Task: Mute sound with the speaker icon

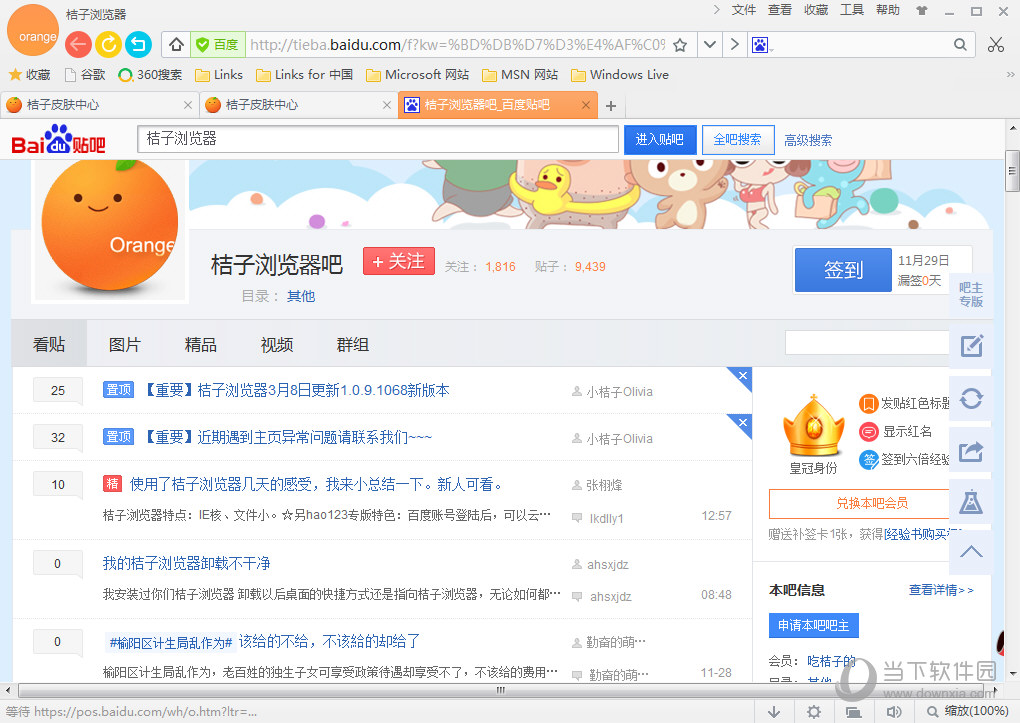Action: point(894,711)
